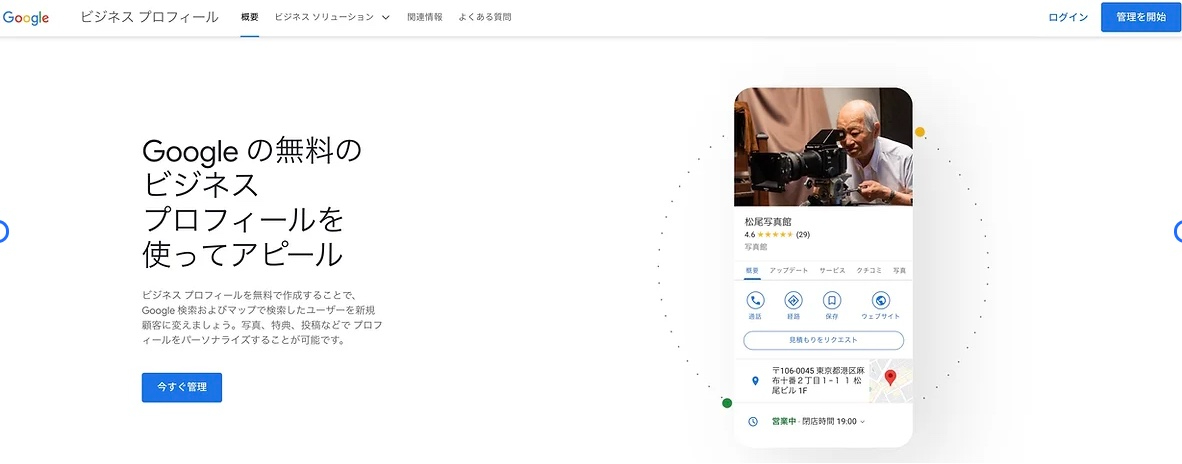Expand the 閉店時間 19:00 hours chevron
Image resolution: width=1182 pixels, height=464 pixels.
point(862,422)
